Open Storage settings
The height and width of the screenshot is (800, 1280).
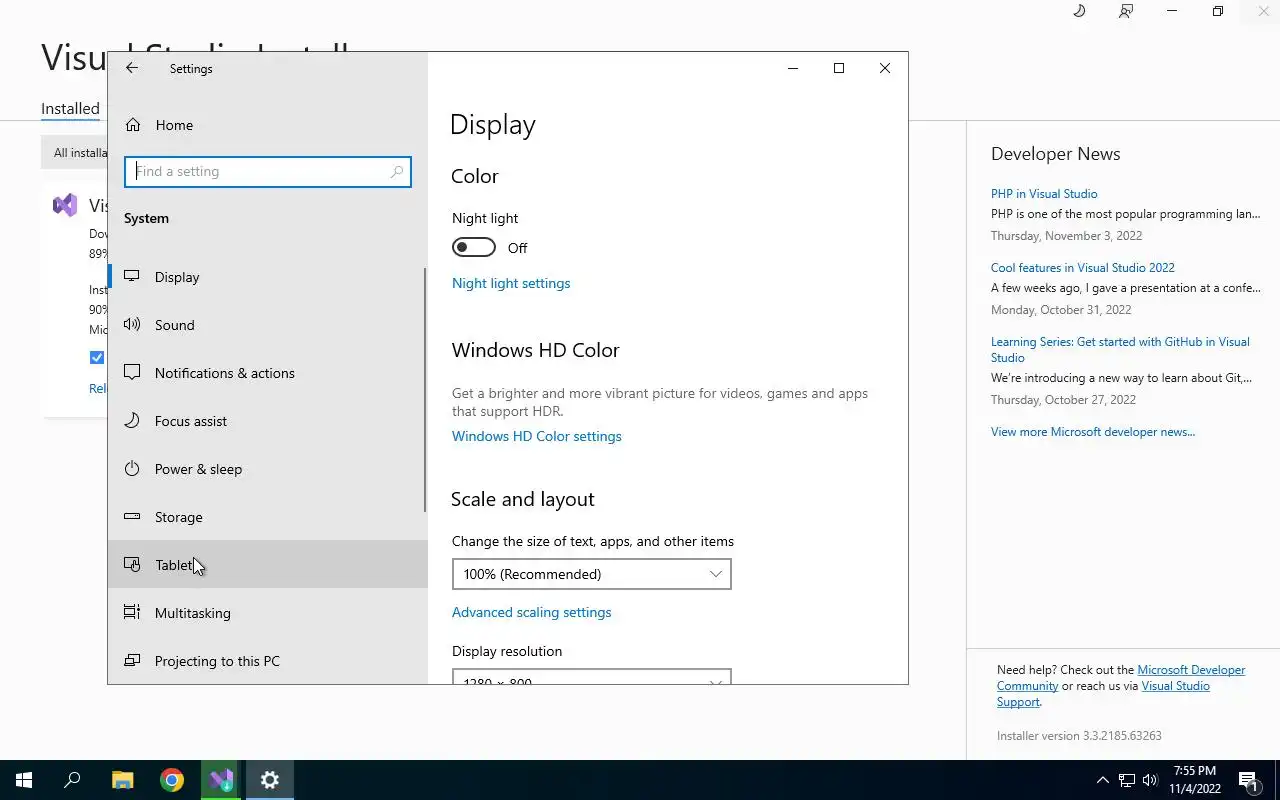point(268,517)
